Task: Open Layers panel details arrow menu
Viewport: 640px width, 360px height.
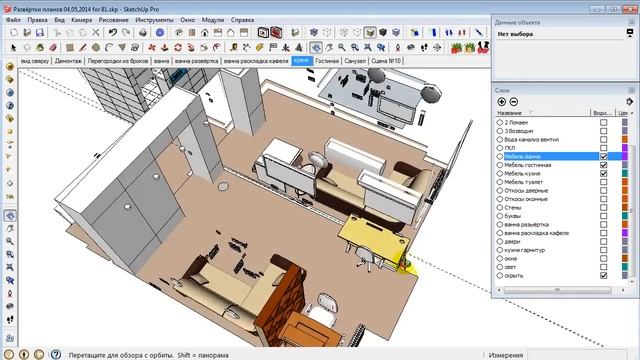Action: (x=629, y=102)
